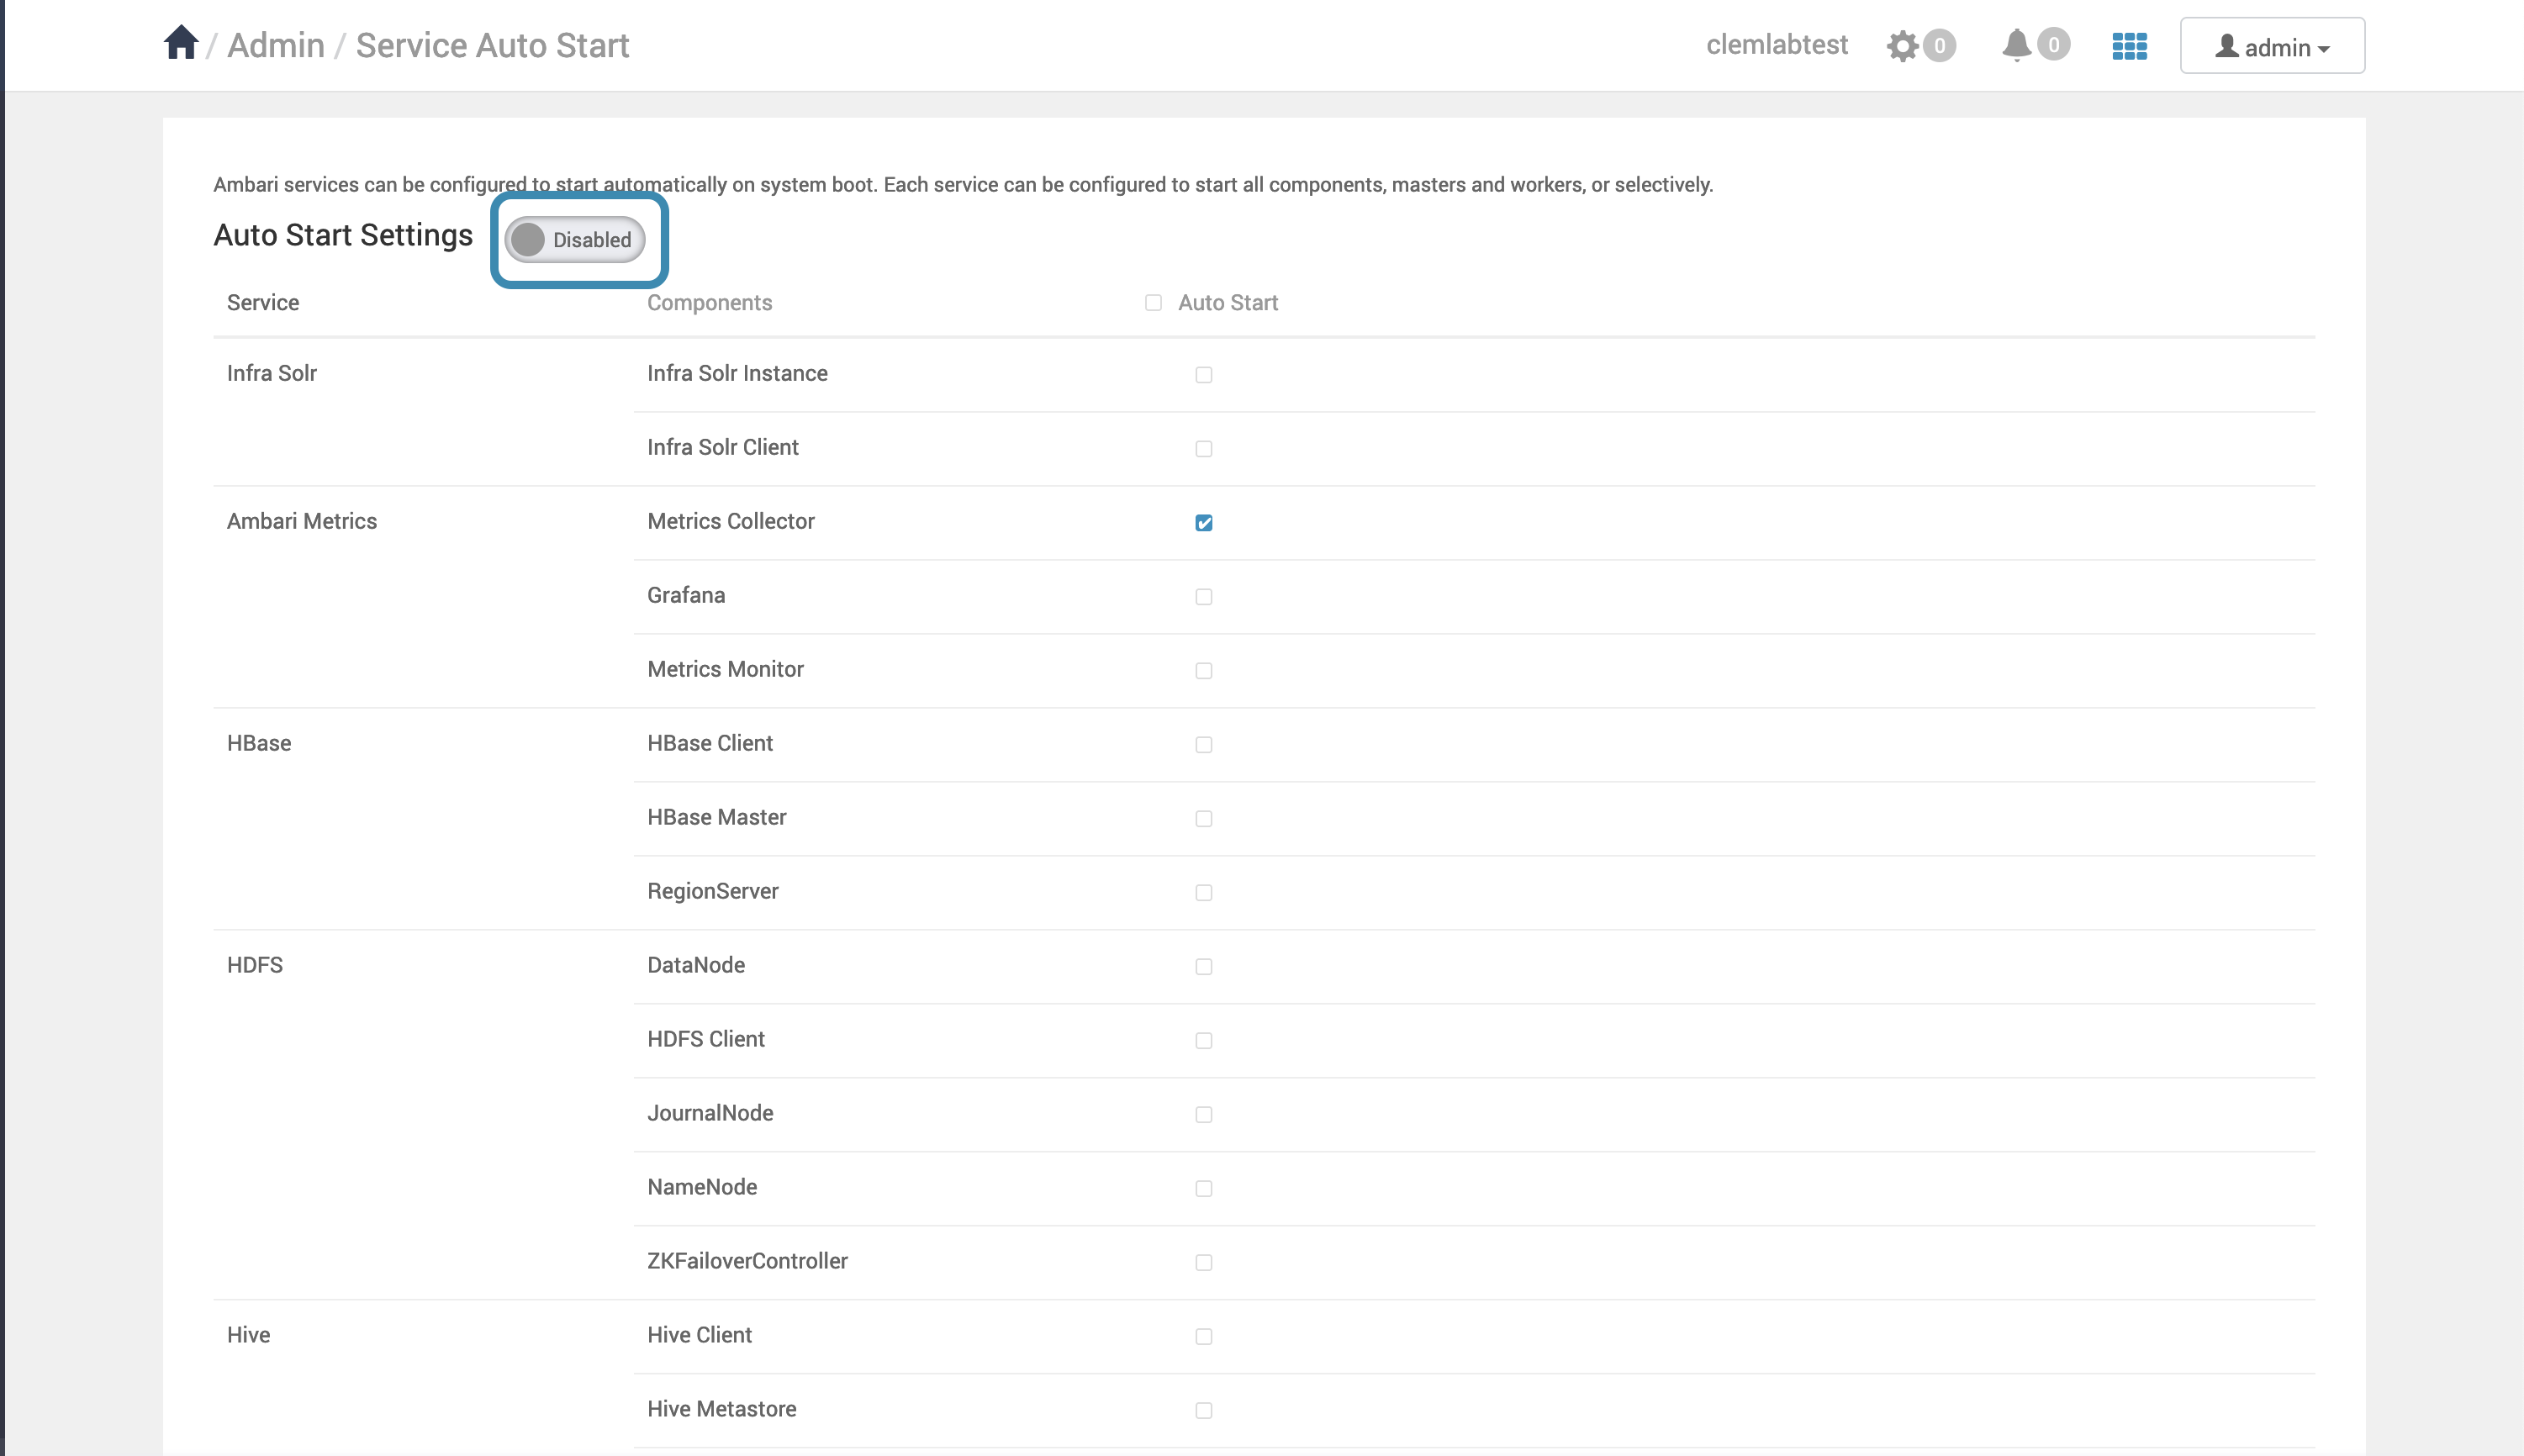Uncheck auto start for Metrics Collector

click(1204, 523)
